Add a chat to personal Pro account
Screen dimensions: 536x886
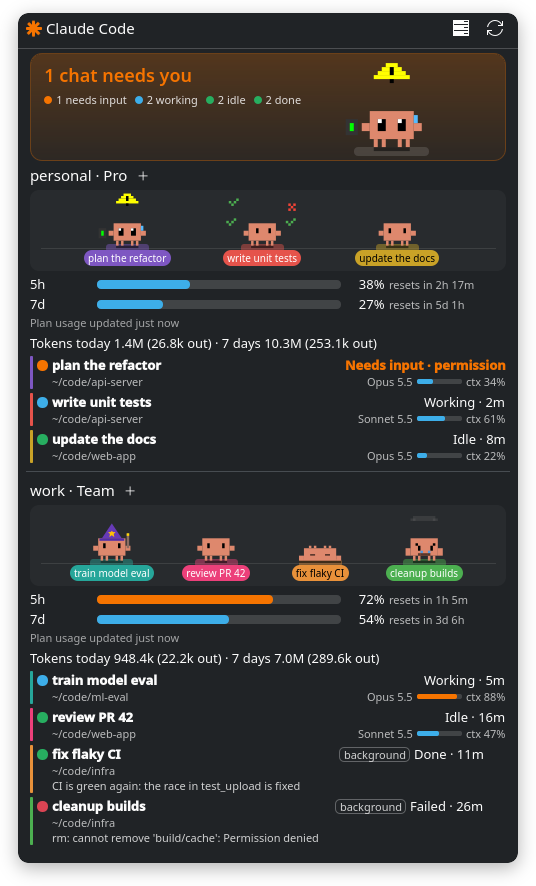pos(143,176)
